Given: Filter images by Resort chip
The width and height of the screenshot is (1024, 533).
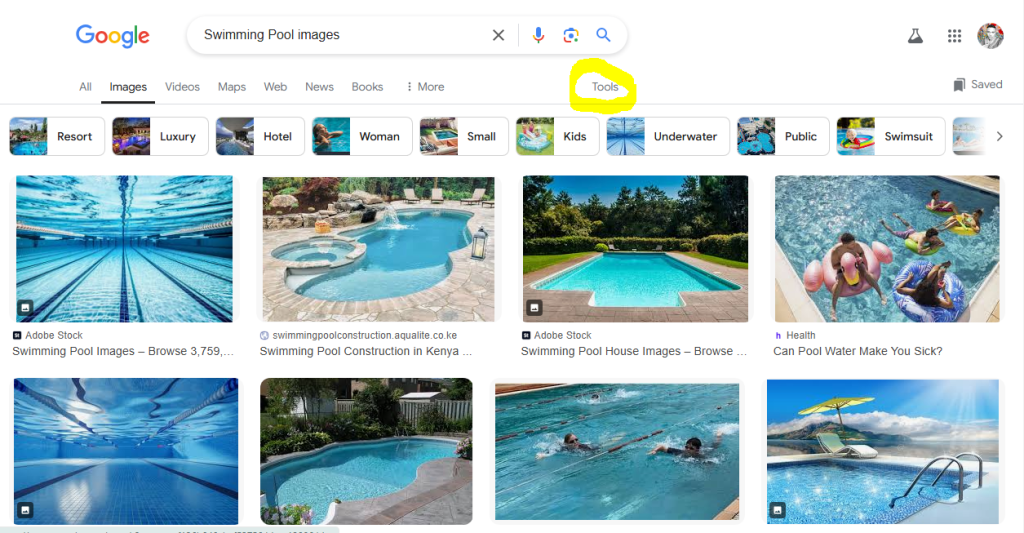Looking at the screenshot, I should pos(56,136).
